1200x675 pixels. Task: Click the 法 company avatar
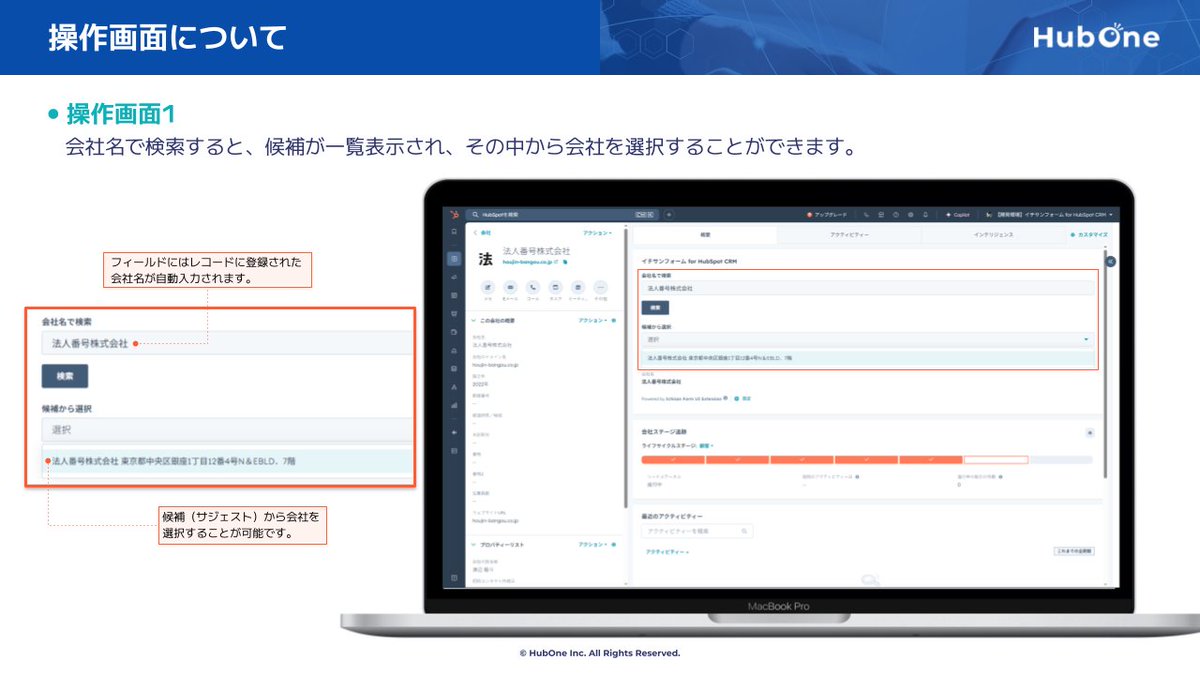click(x=486, y=259)
